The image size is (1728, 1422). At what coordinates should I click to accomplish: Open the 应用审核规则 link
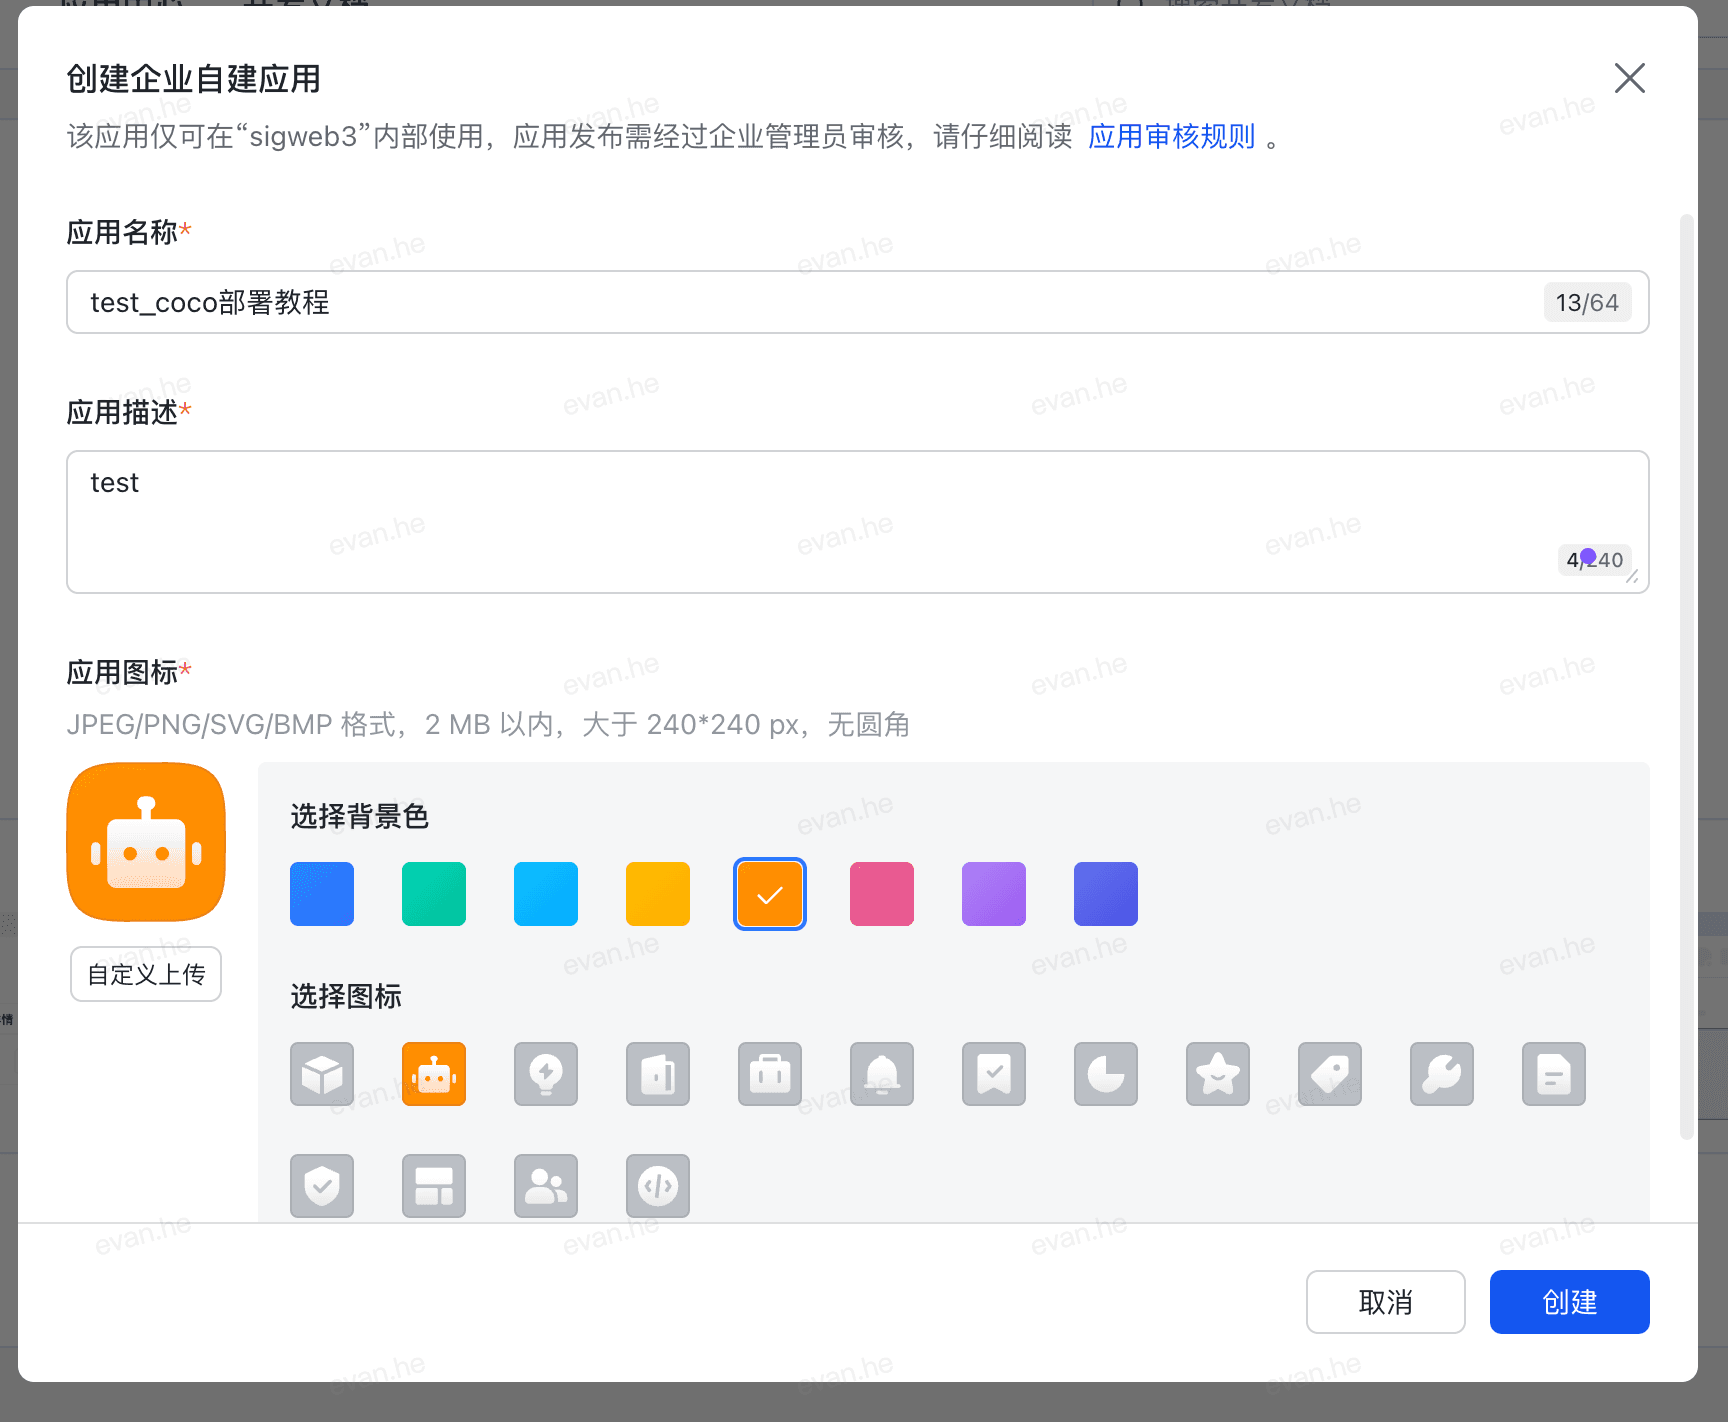coord(1172,137)
